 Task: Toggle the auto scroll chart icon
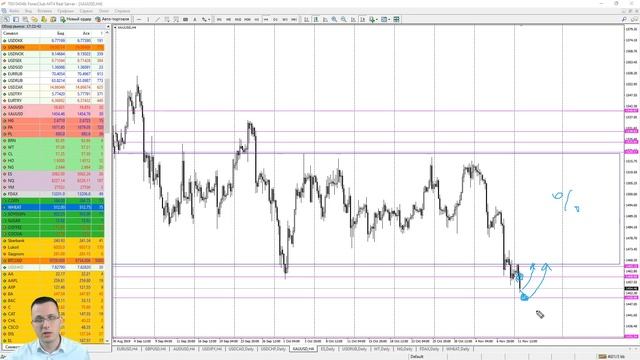[353, 19]
